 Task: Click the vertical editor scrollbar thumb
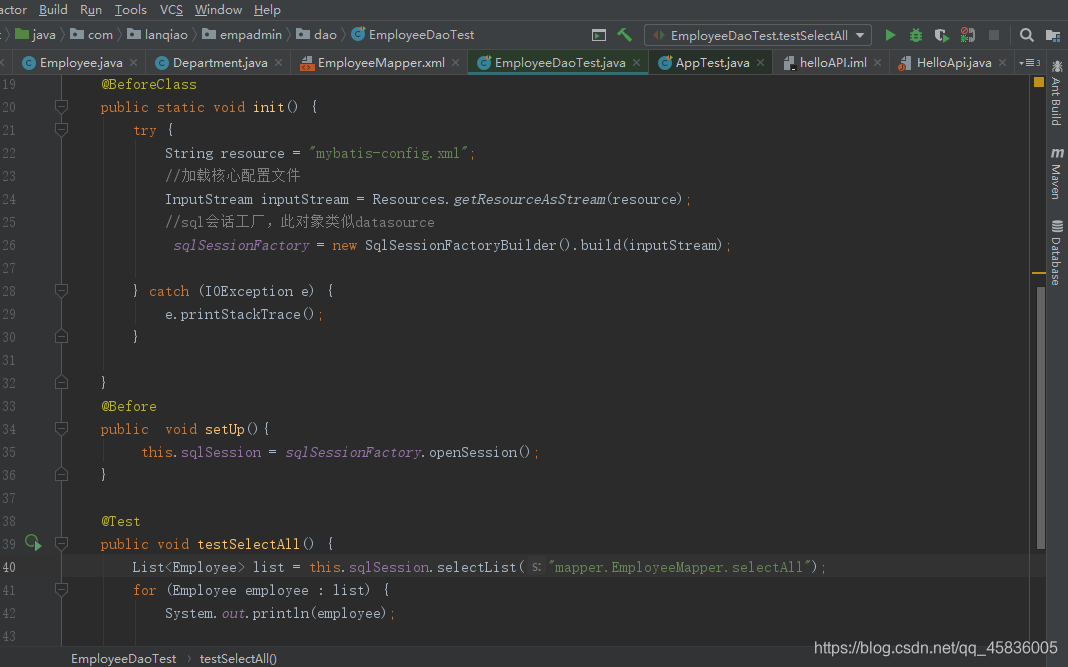(1040, 418)
